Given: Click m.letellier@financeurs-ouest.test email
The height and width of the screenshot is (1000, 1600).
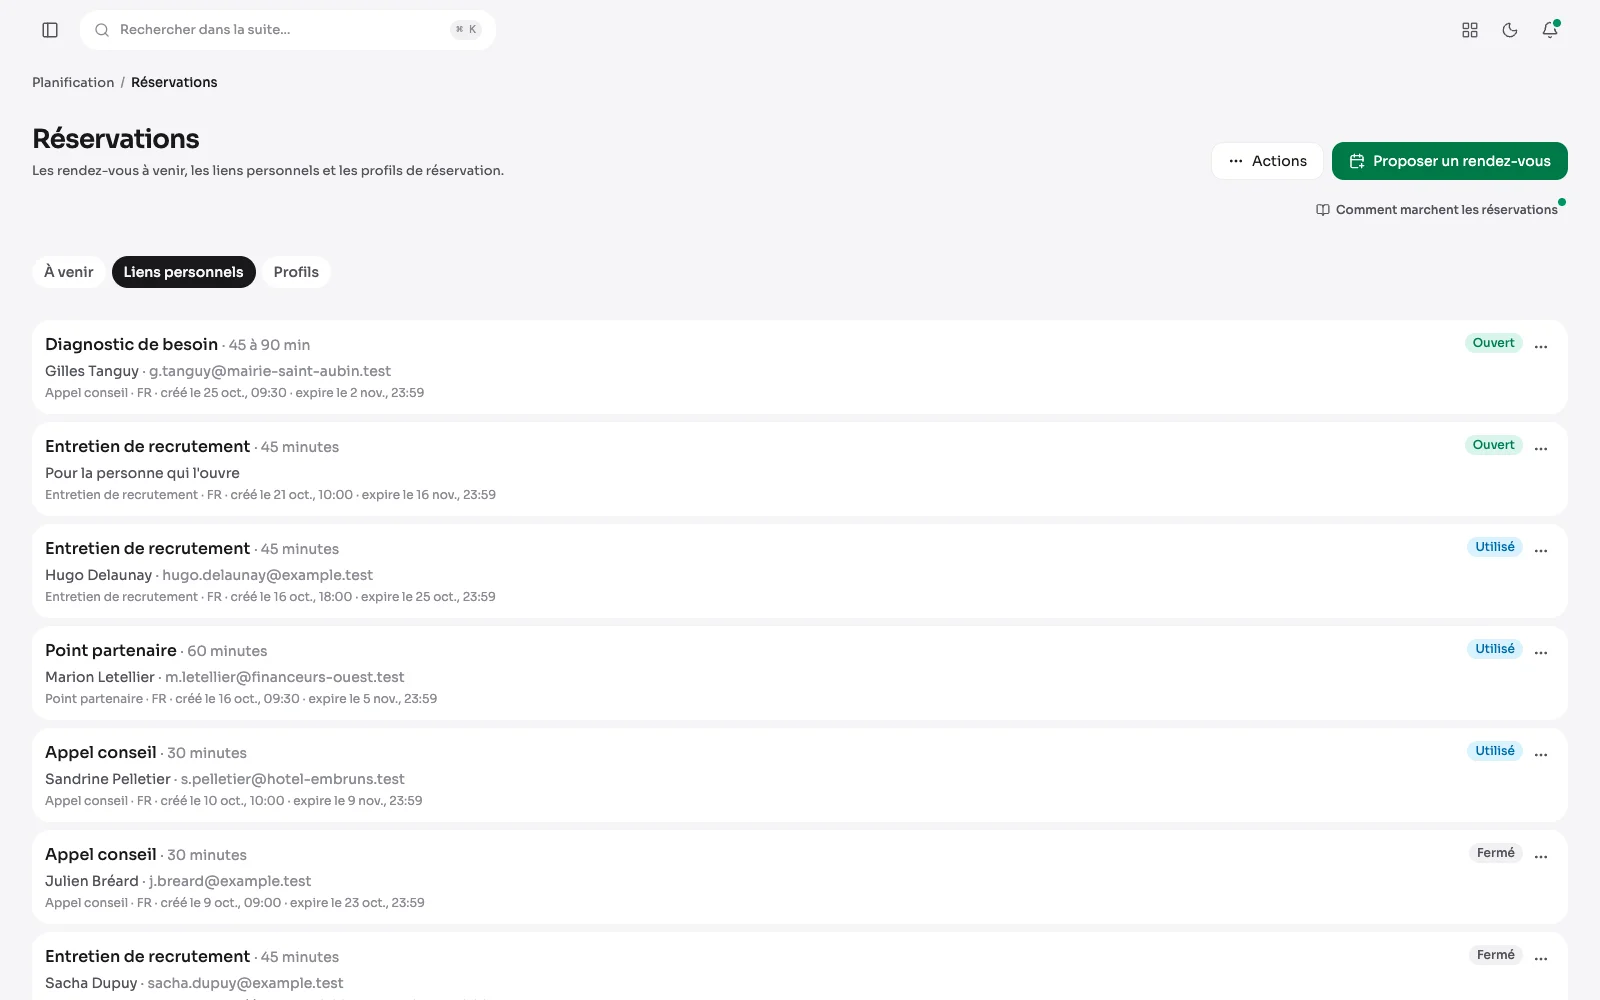Looking at the screenshot, I should [x=285, y=677].
